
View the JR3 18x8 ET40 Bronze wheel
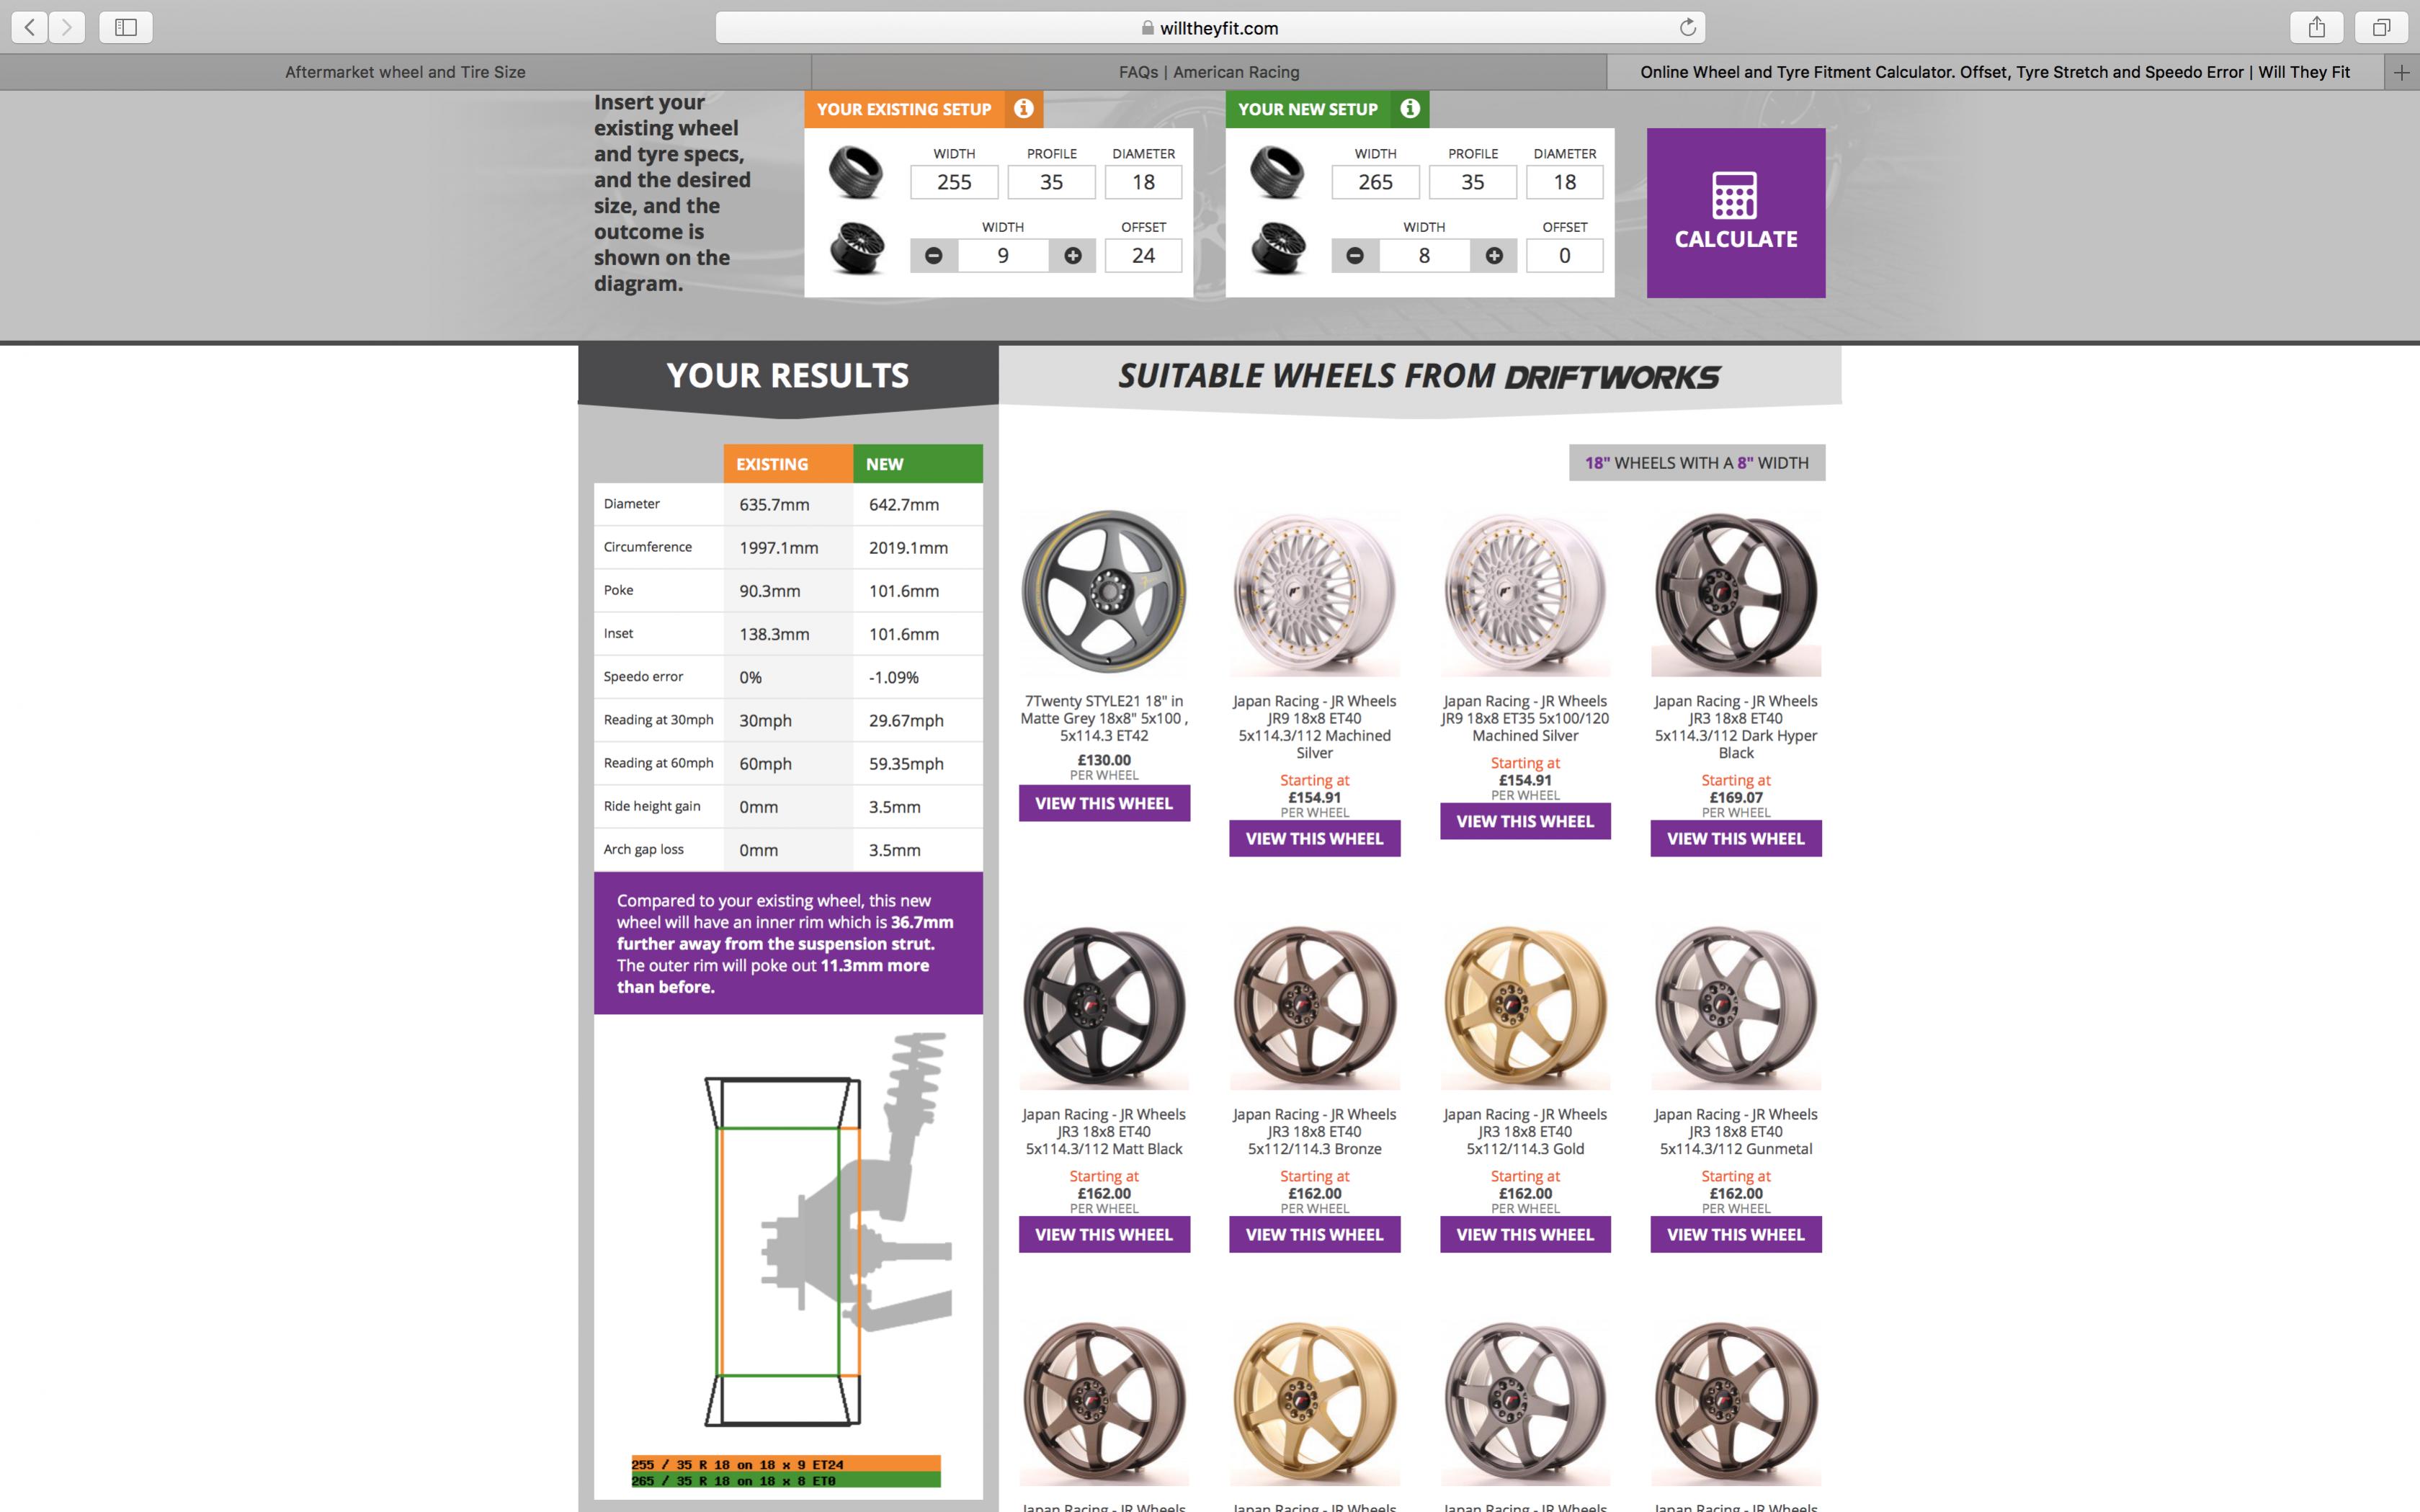pyautogui.click(x=1314, y=1234)
